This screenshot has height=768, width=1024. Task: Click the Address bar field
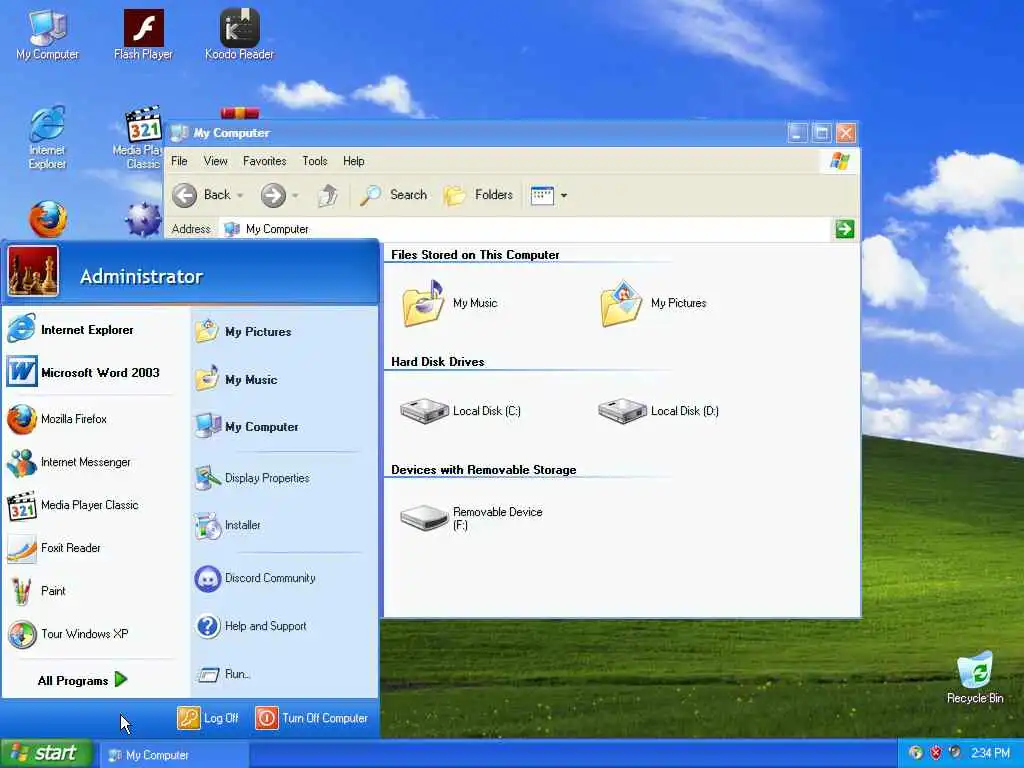pyautogui.click(x=524, y=229)
